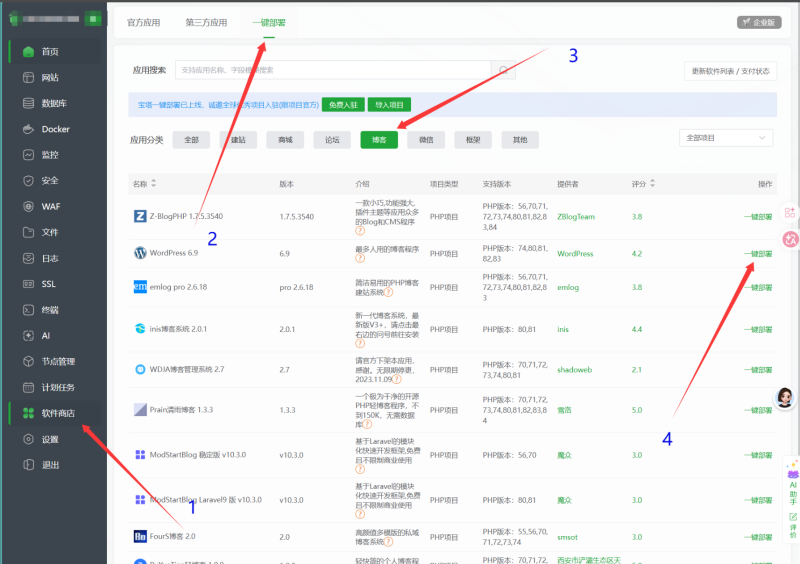Viewport: 800px width, 564px height.
Task: Open the 文件 files folder icon
Action: 29,232
